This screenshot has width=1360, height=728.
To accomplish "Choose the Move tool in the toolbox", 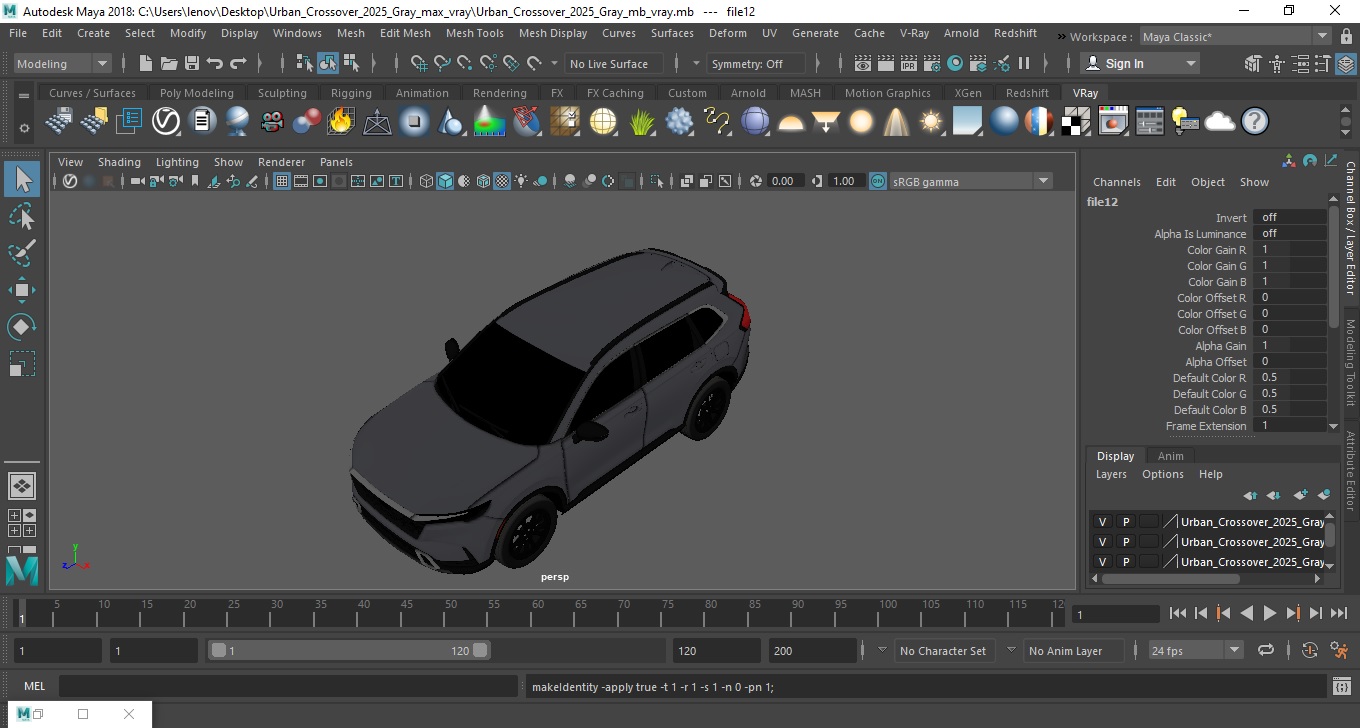I will (22, 290).
